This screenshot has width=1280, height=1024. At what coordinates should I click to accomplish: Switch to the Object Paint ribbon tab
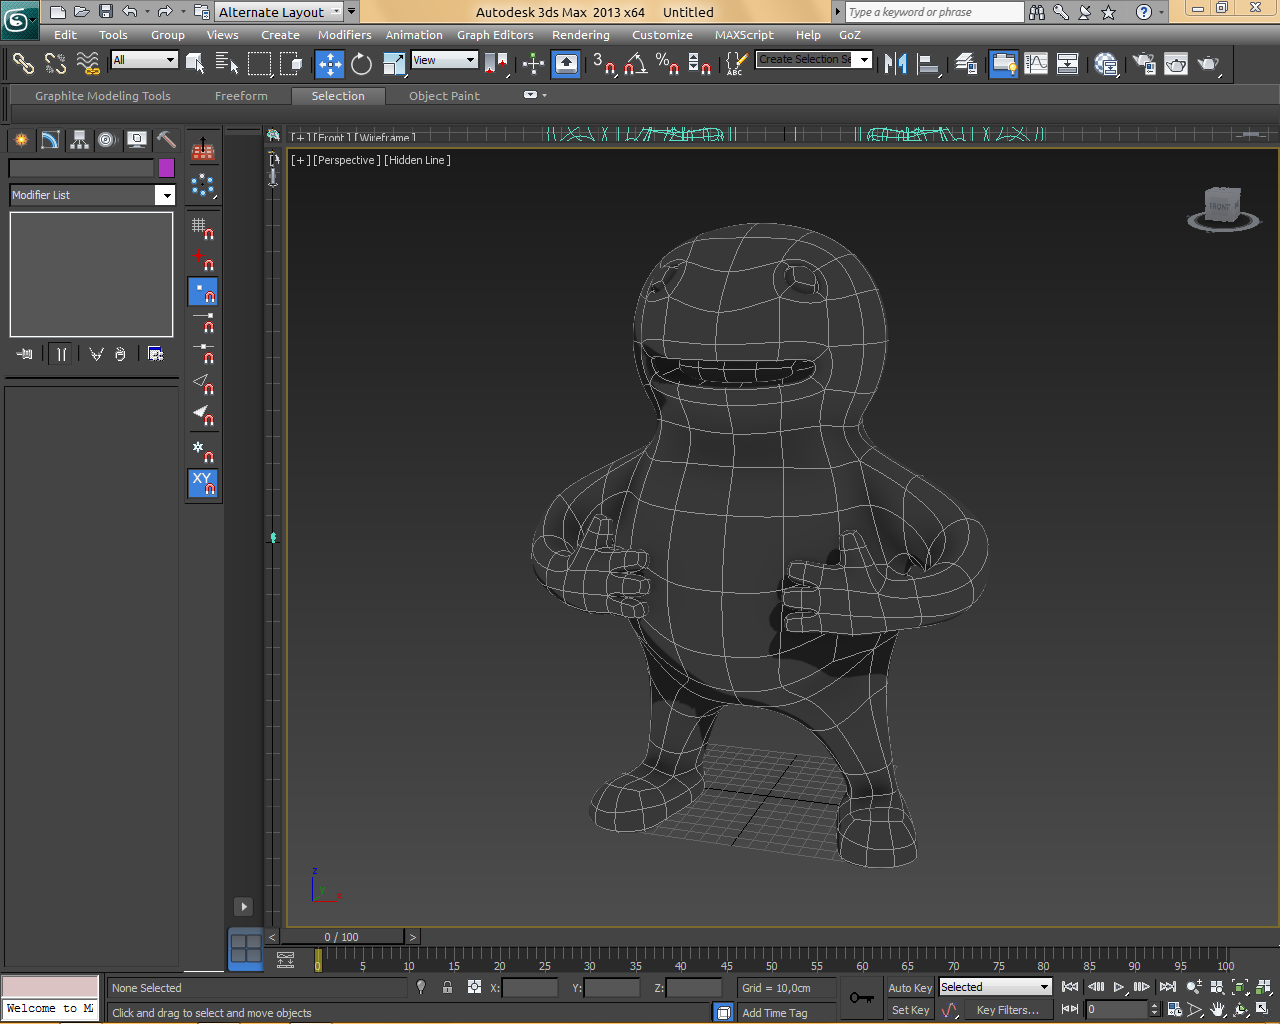(x=444, y=96)
